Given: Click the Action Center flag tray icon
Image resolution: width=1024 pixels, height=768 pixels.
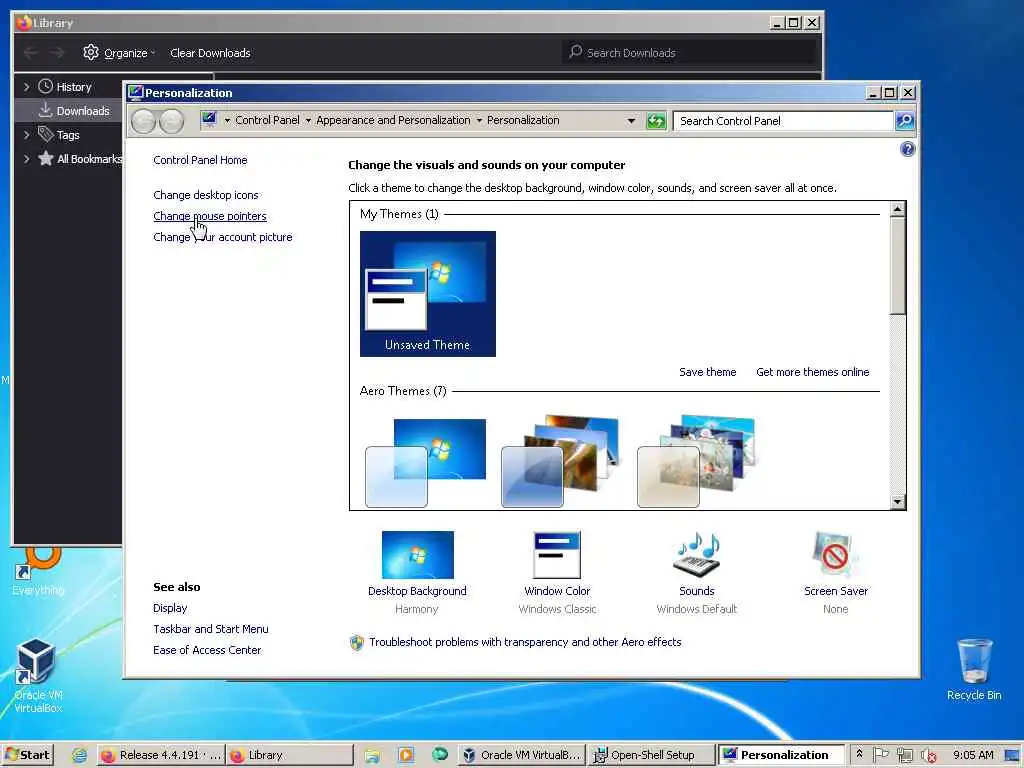Looking at the screenshot, I should click(x=880, y=754).
